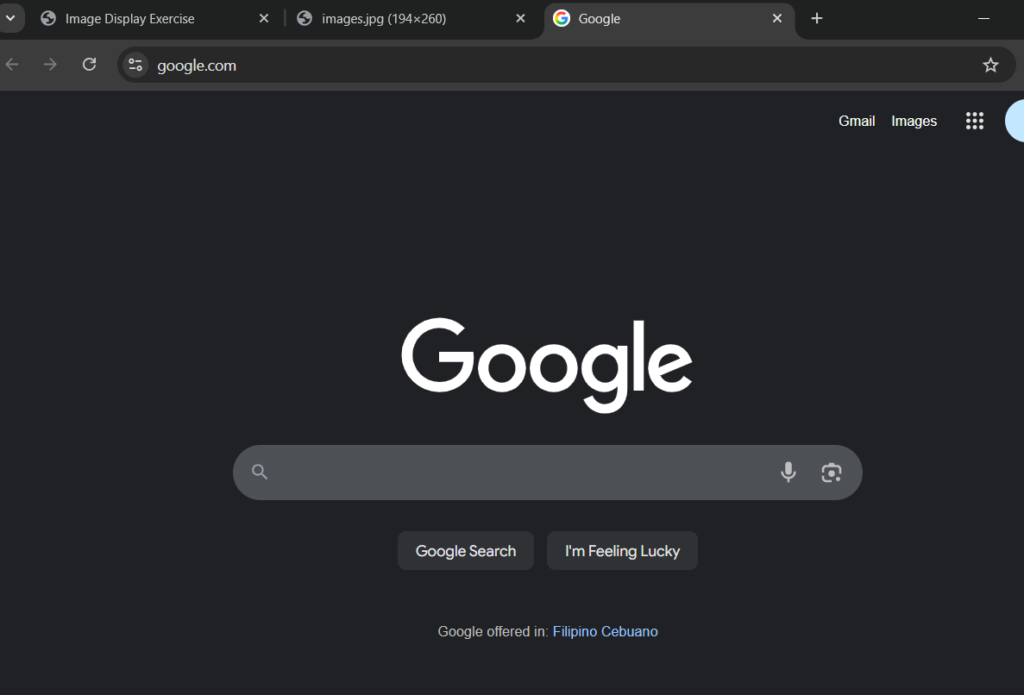Switch to Image Display Exercise tab
1024x695 pixels.
pyautogui.click(x=130, y=19)
